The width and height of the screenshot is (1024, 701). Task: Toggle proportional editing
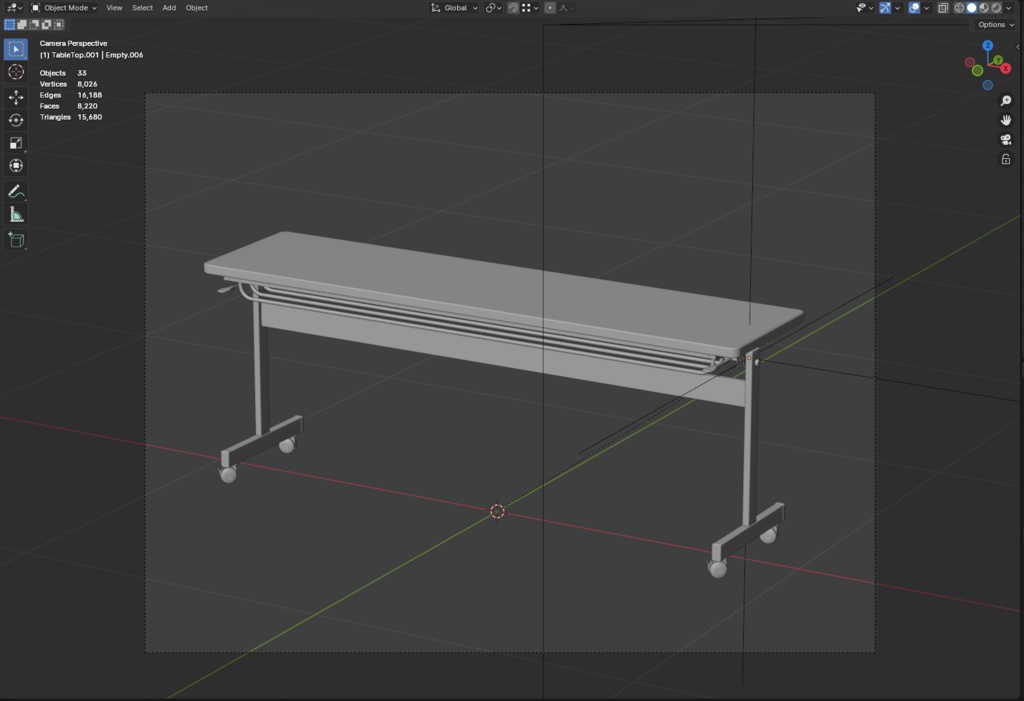(550, 8)
